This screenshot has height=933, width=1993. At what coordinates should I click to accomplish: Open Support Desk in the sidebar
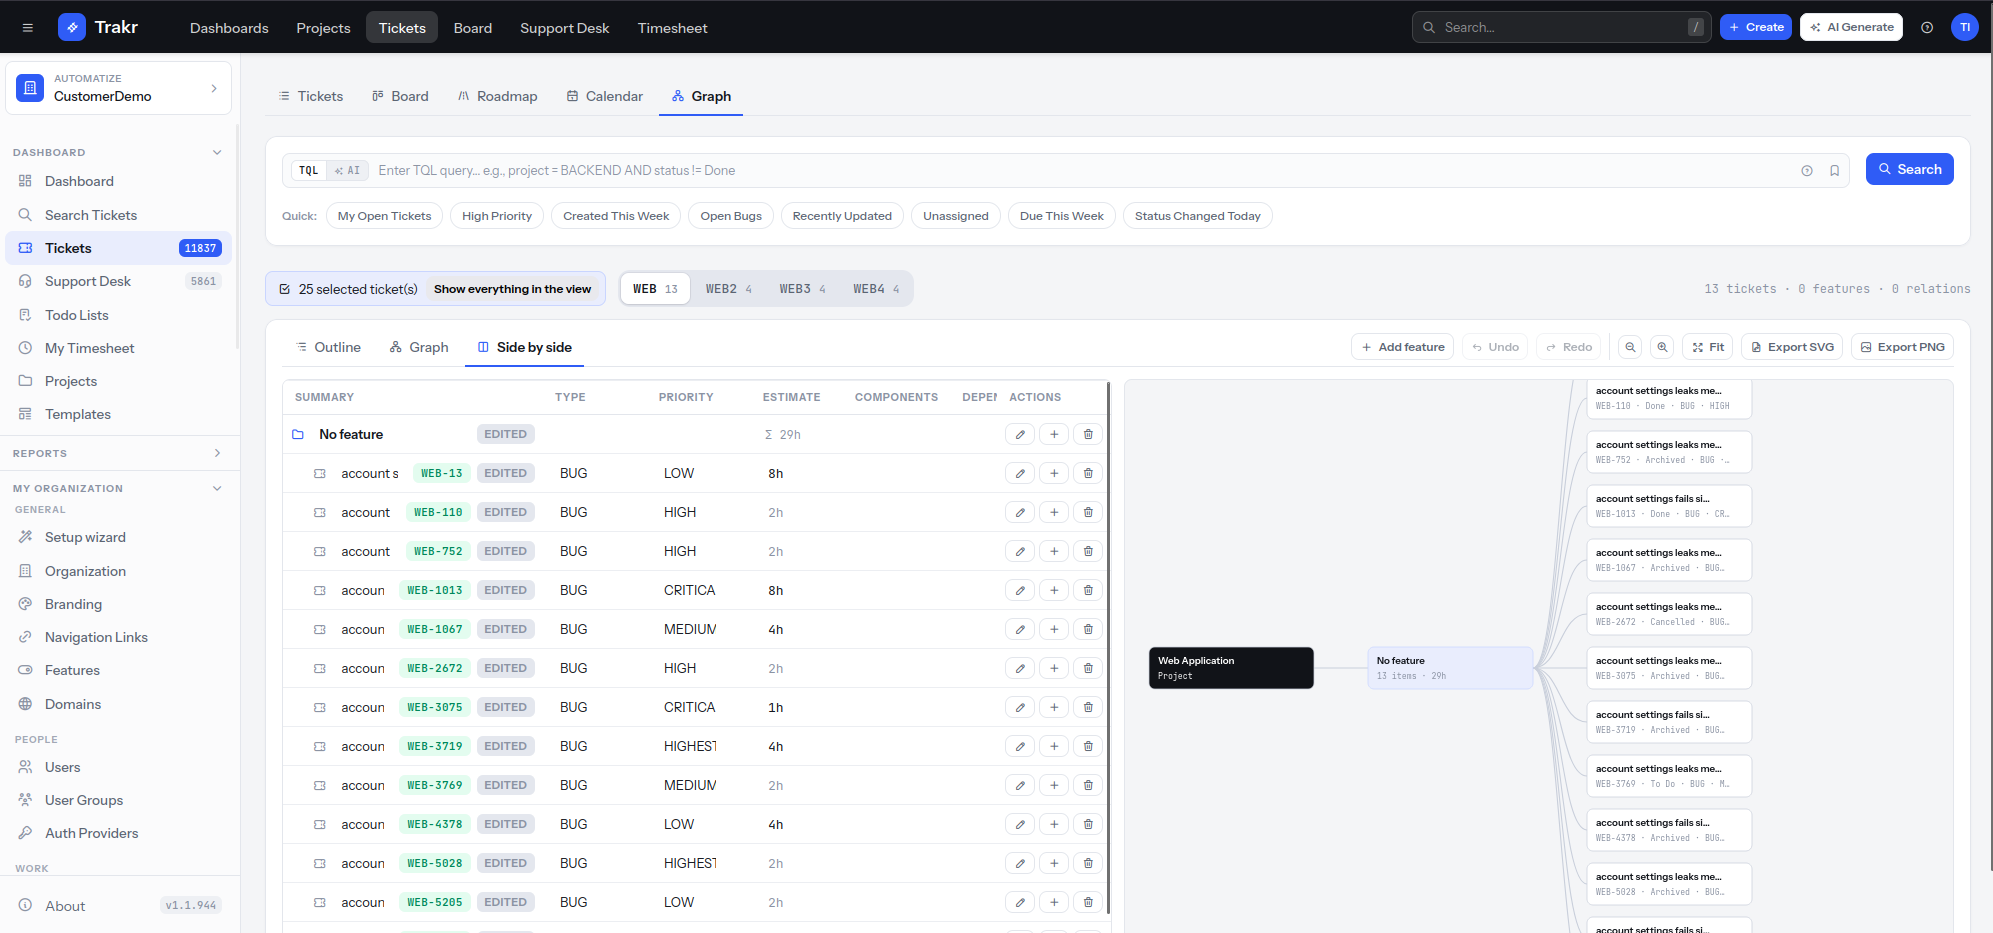click(118, 281)
